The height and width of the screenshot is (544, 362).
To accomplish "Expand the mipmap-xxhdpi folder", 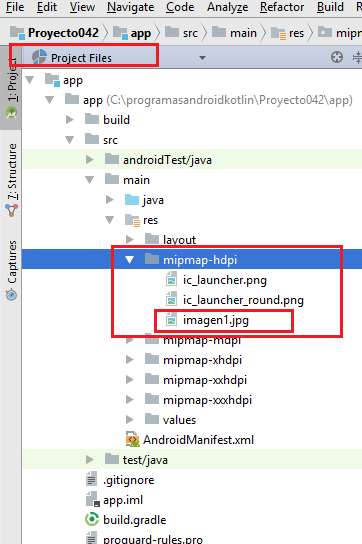I will tap(130, 380).
